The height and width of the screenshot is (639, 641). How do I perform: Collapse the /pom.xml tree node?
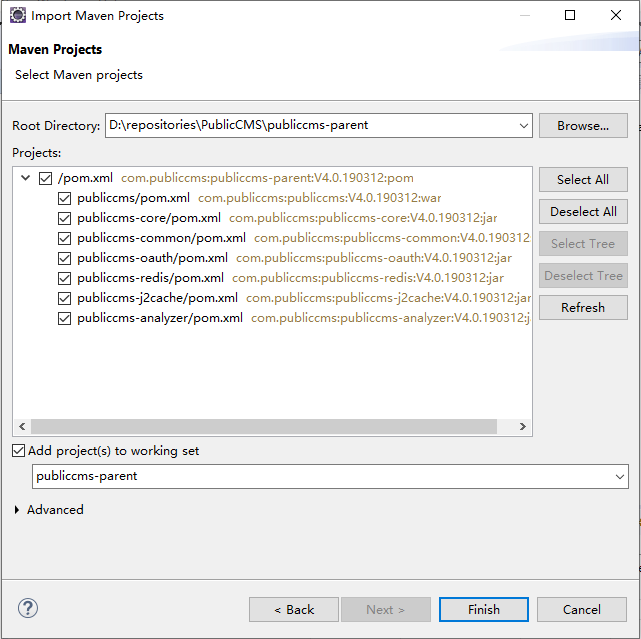point(25,178)
